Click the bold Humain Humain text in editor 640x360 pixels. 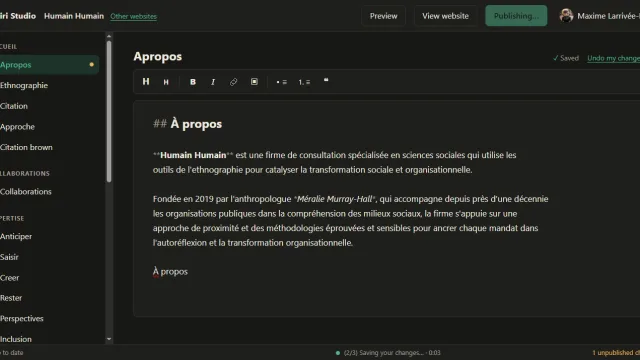[193, 155]
